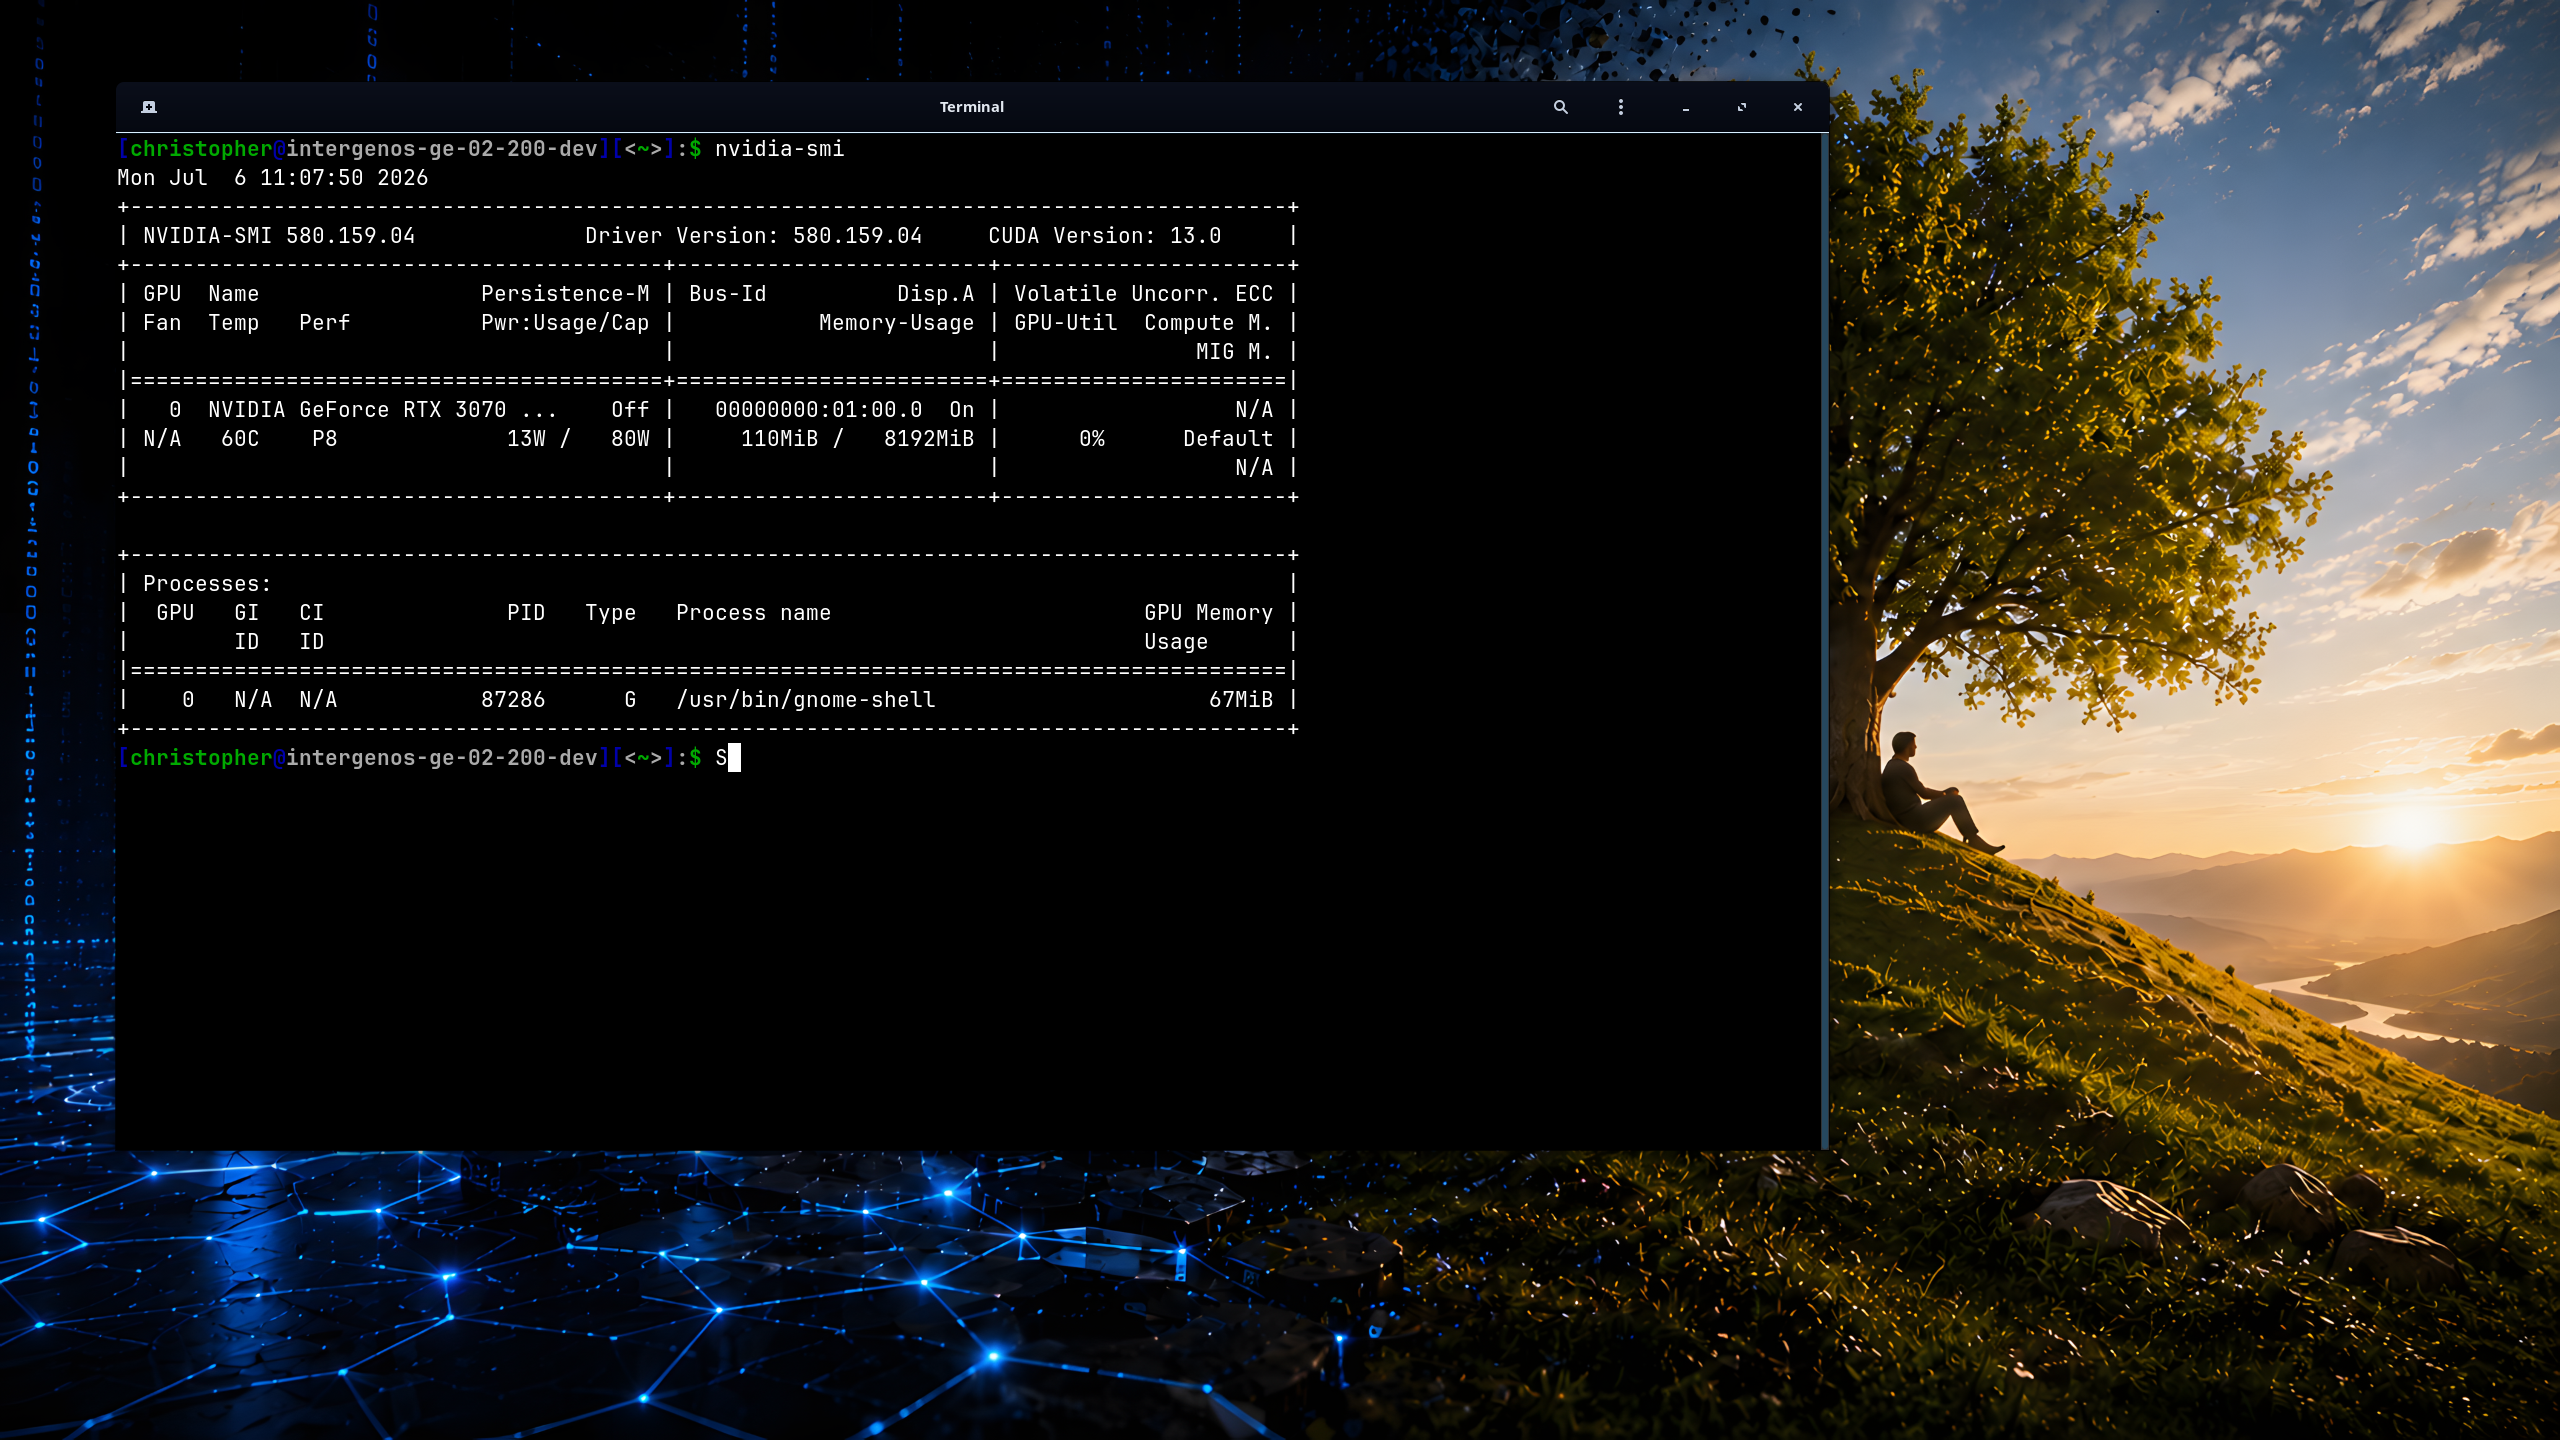Click the 80W power cap value
2560x1440 pixels.
[x=630, y=439]
